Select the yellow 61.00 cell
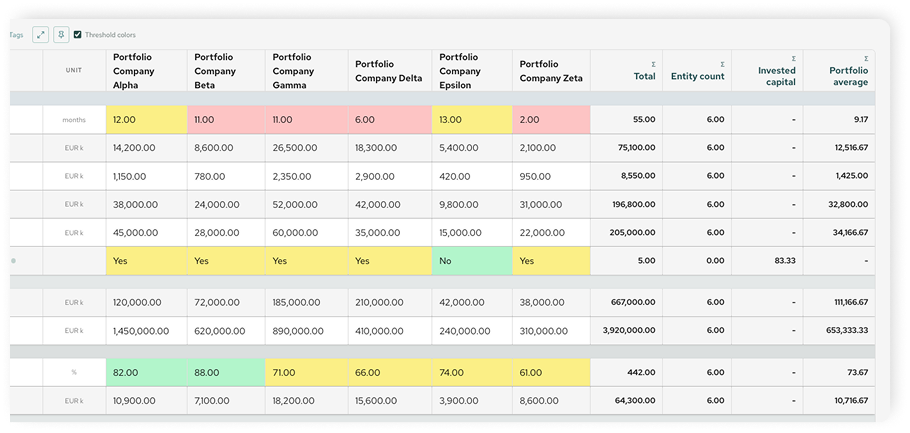The height and width of the screenshot is (433, 910). coord(551,373)
